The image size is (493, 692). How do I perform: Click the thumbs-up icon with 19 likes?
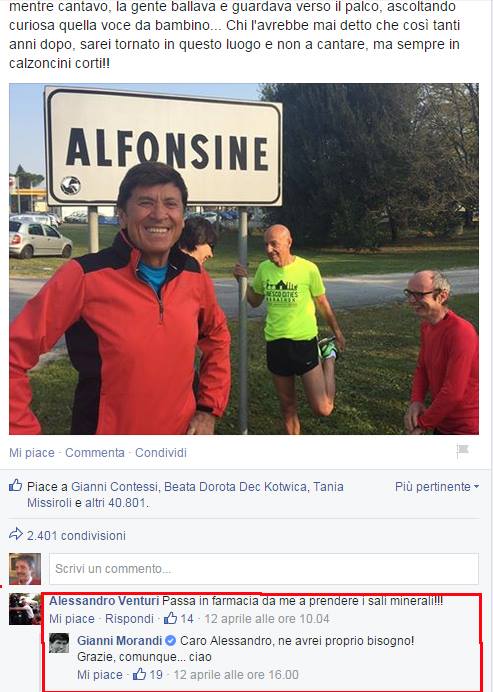point(139,674)
